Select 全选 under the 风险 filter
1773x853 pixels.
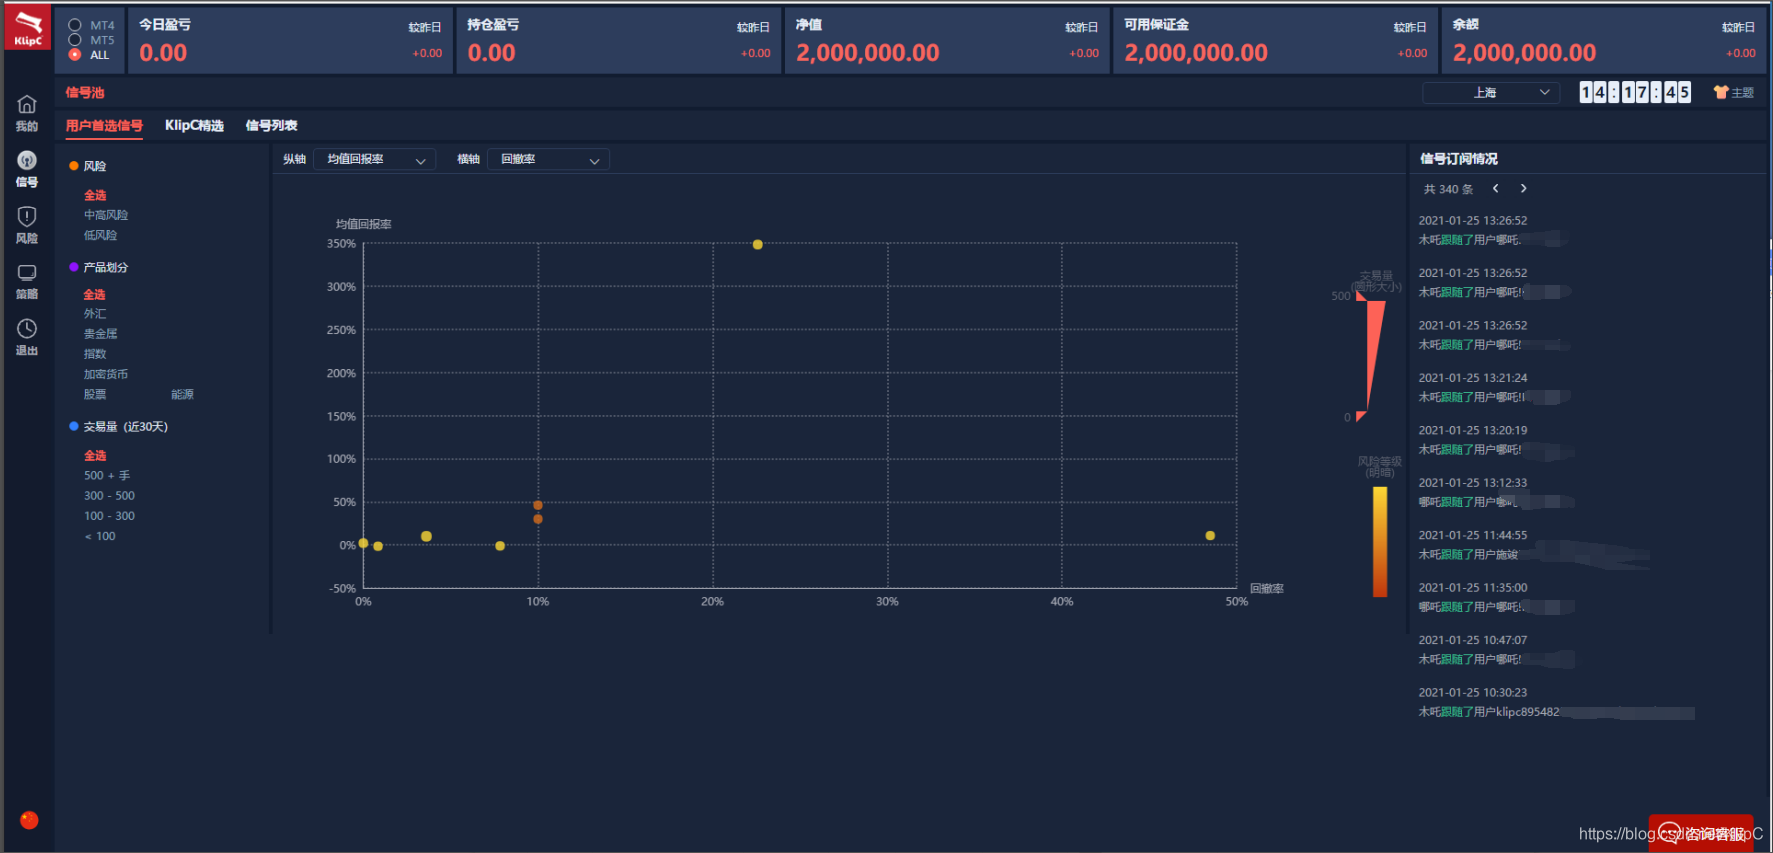click(95, 195)
